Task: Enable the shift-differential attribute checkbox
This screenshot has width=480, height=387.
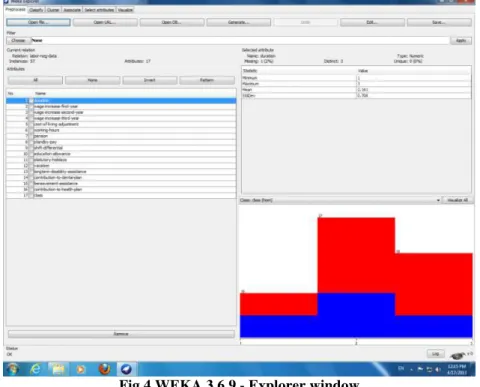Action: (x=31, y=148)
